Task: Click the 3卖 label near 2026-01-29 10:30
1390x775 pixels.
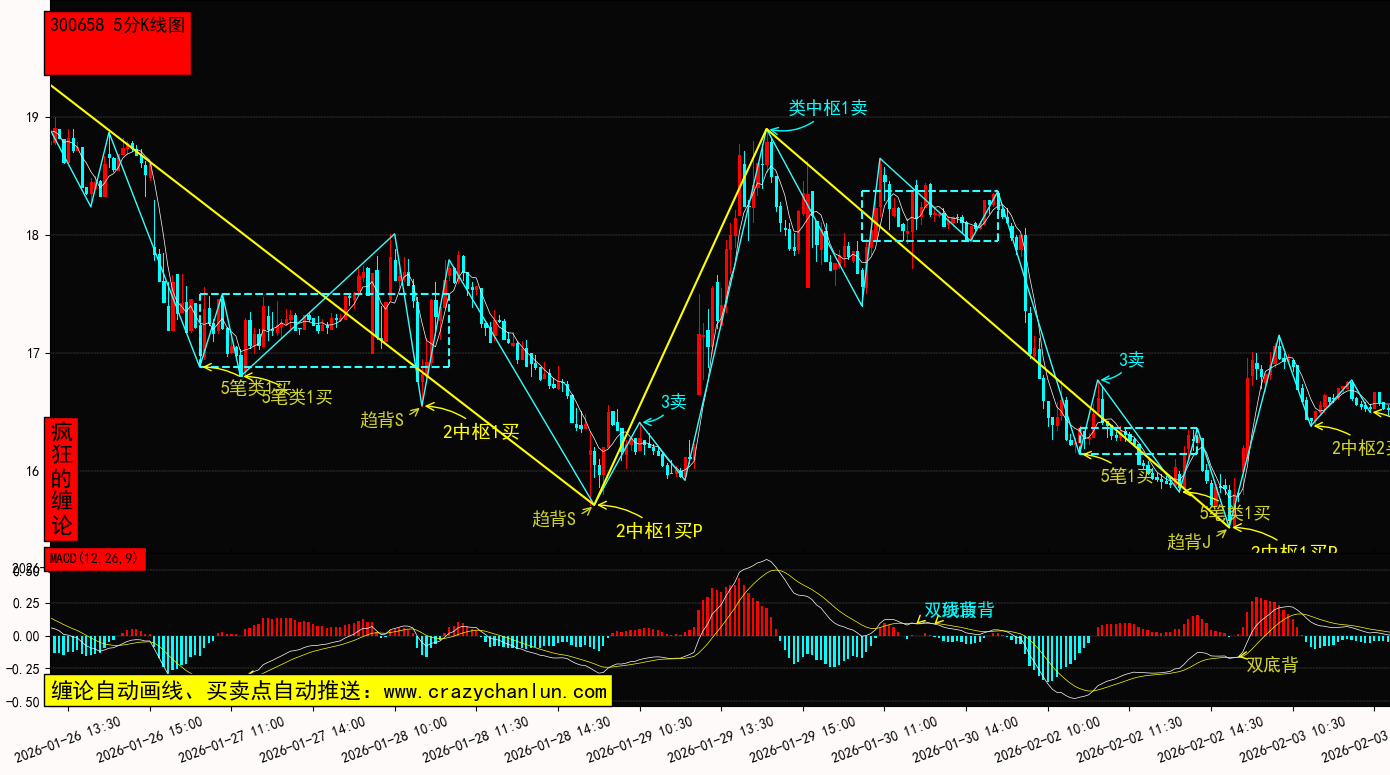Action: point(673,402)
